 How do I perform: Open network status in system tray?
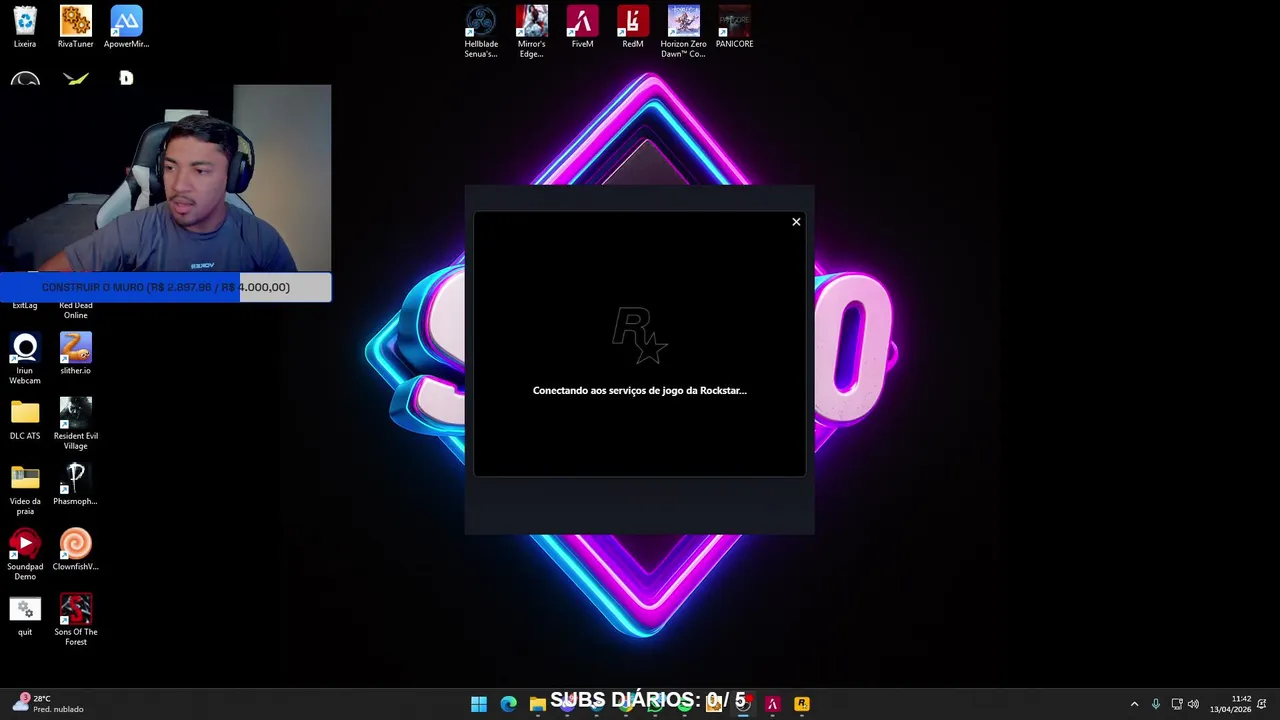click(x=1177, y=704)
